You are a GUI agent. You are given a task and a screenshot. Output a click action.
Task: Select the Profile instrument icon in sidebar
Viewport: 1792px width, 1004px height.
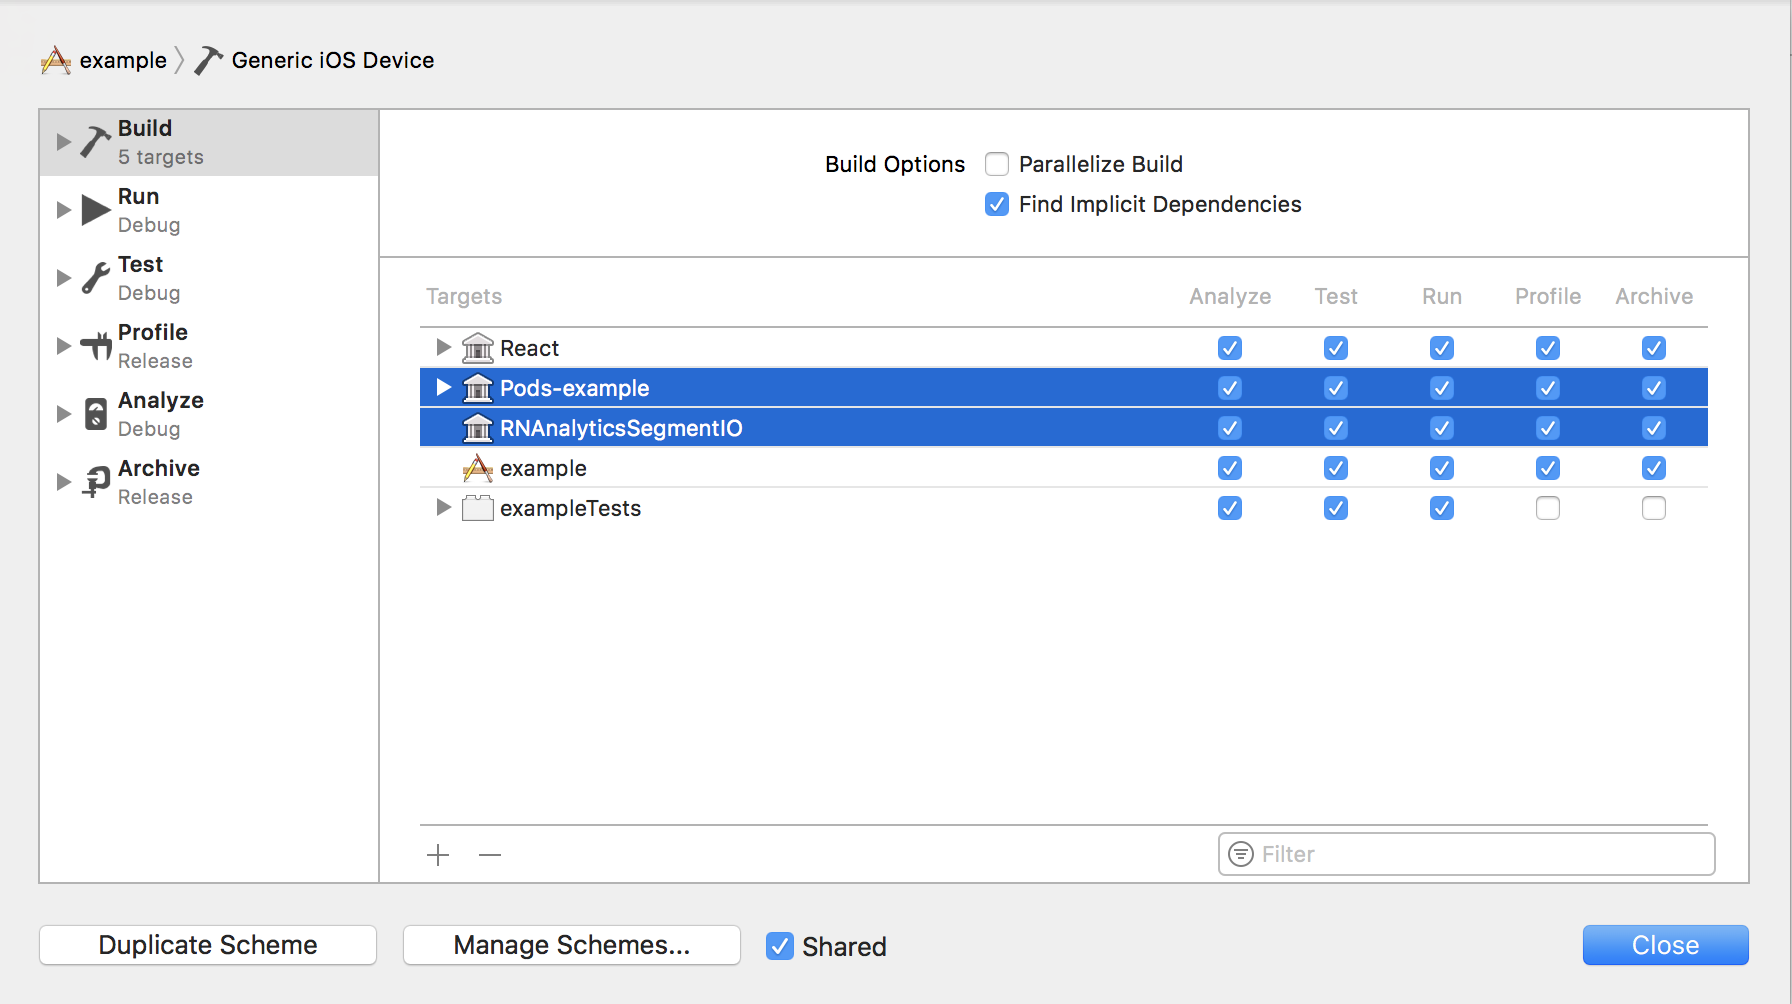tap(95, 346)
